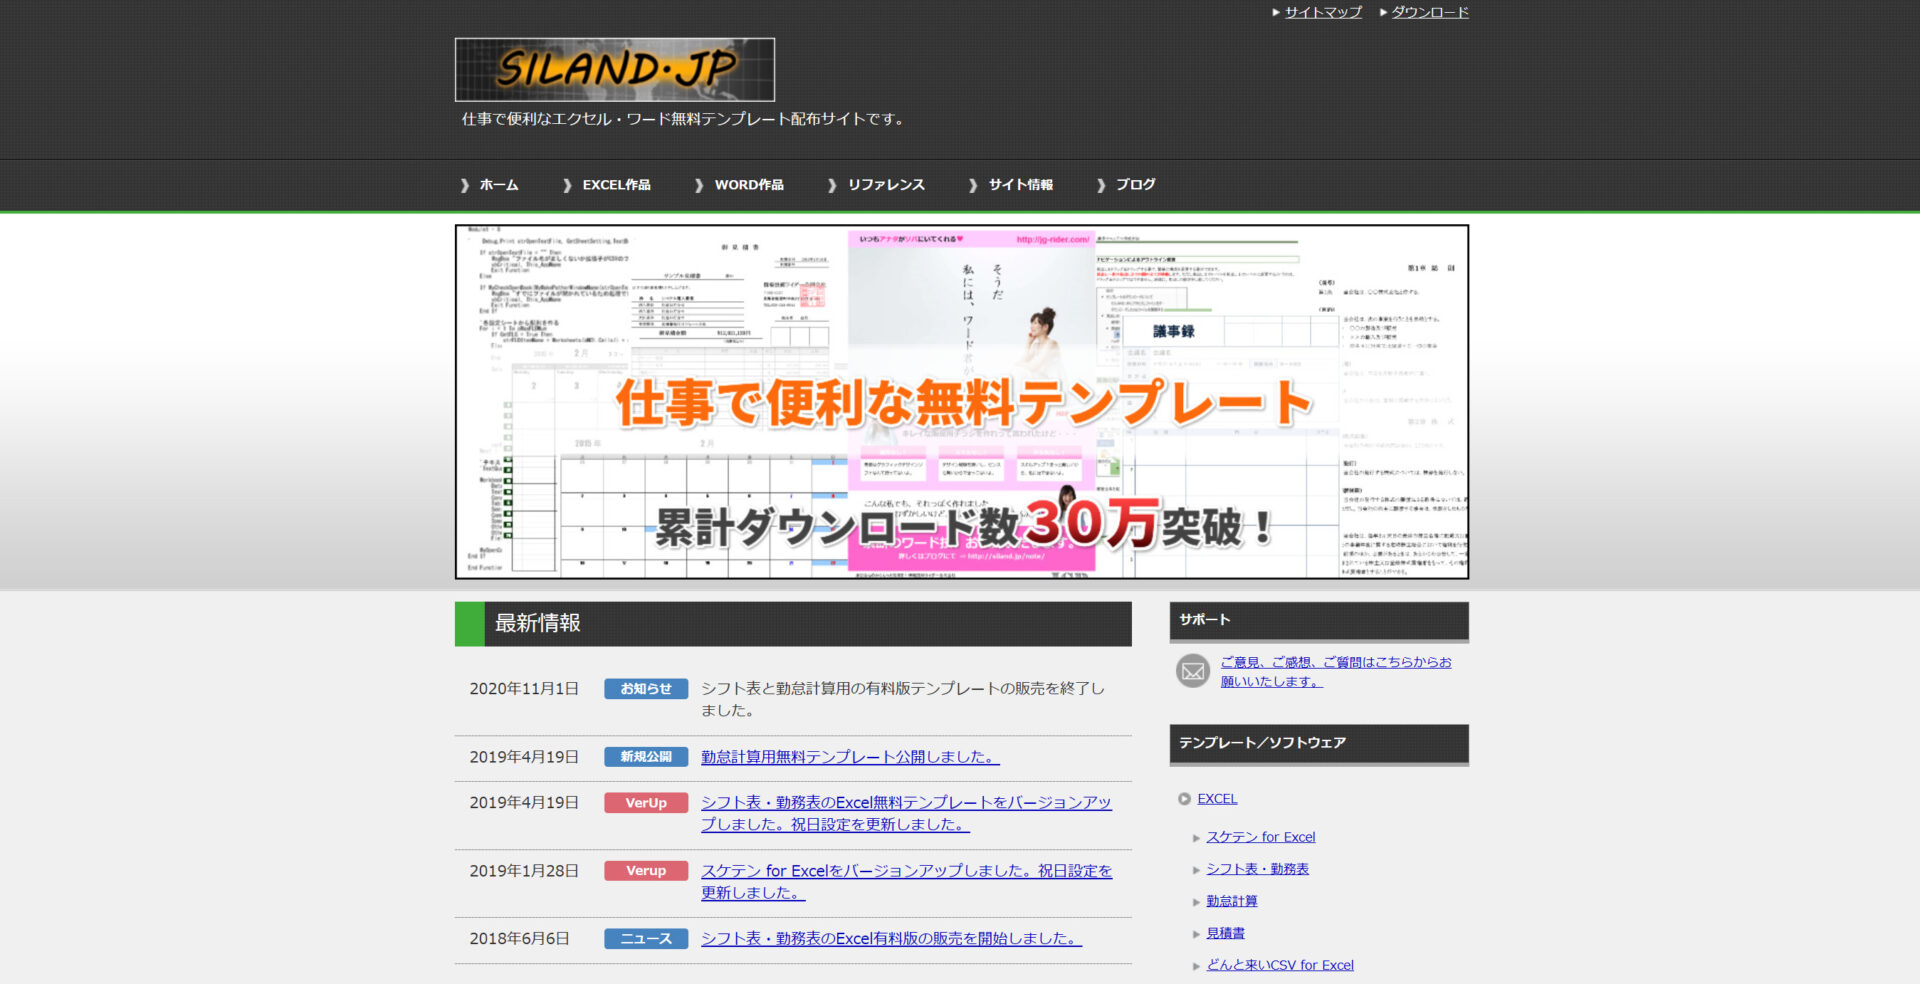This screenshot has height=984, width=1920.
Task: Click the VerUp badge from 2019年4月19日
Action: (645, 802)
